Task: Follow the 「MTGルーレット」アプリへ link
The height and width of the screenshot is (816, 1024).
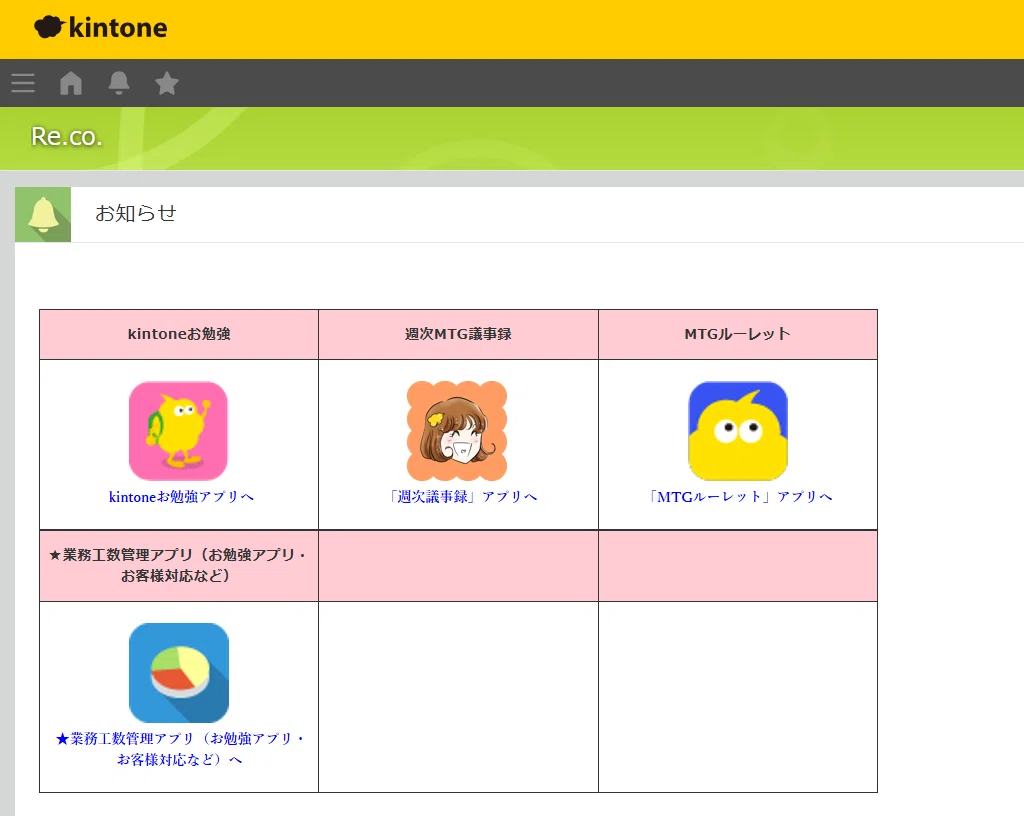Action: tap(739, 497)
